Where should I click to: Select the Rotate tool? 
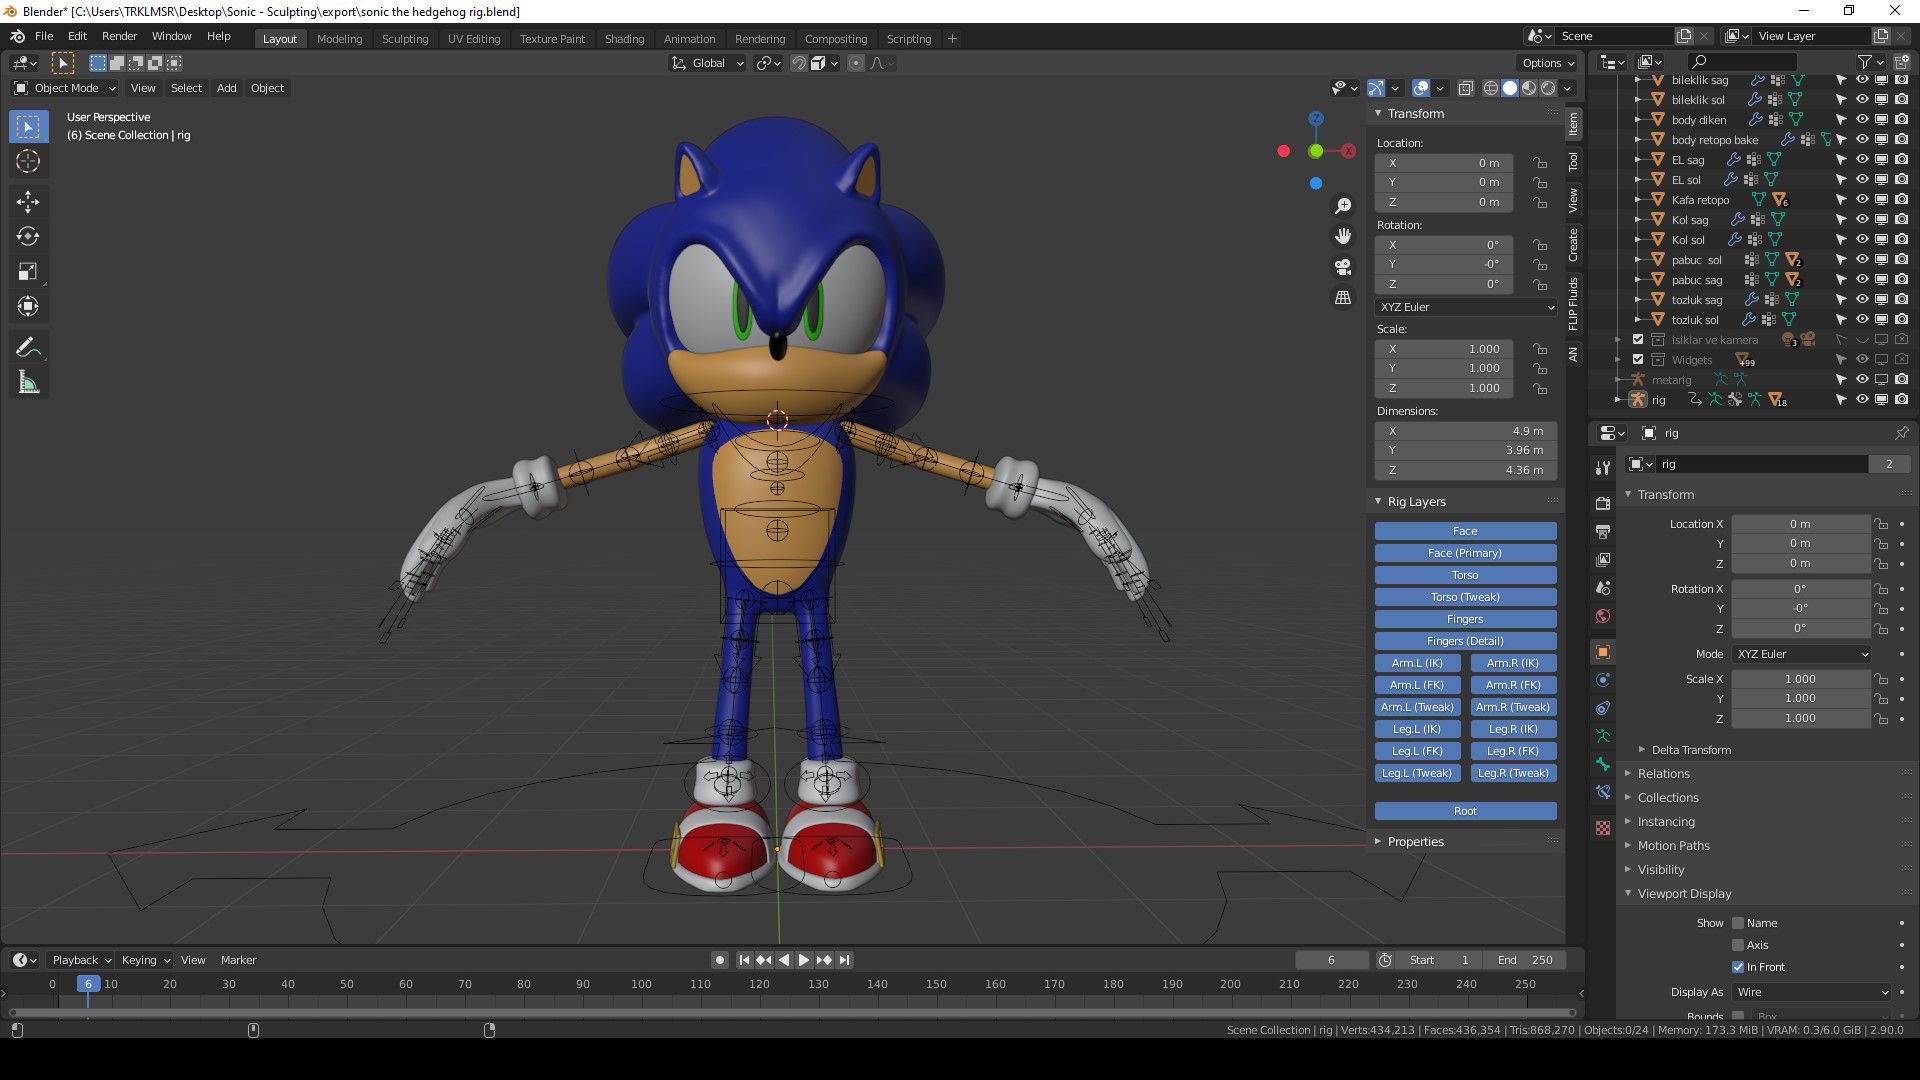coord(28,237)
